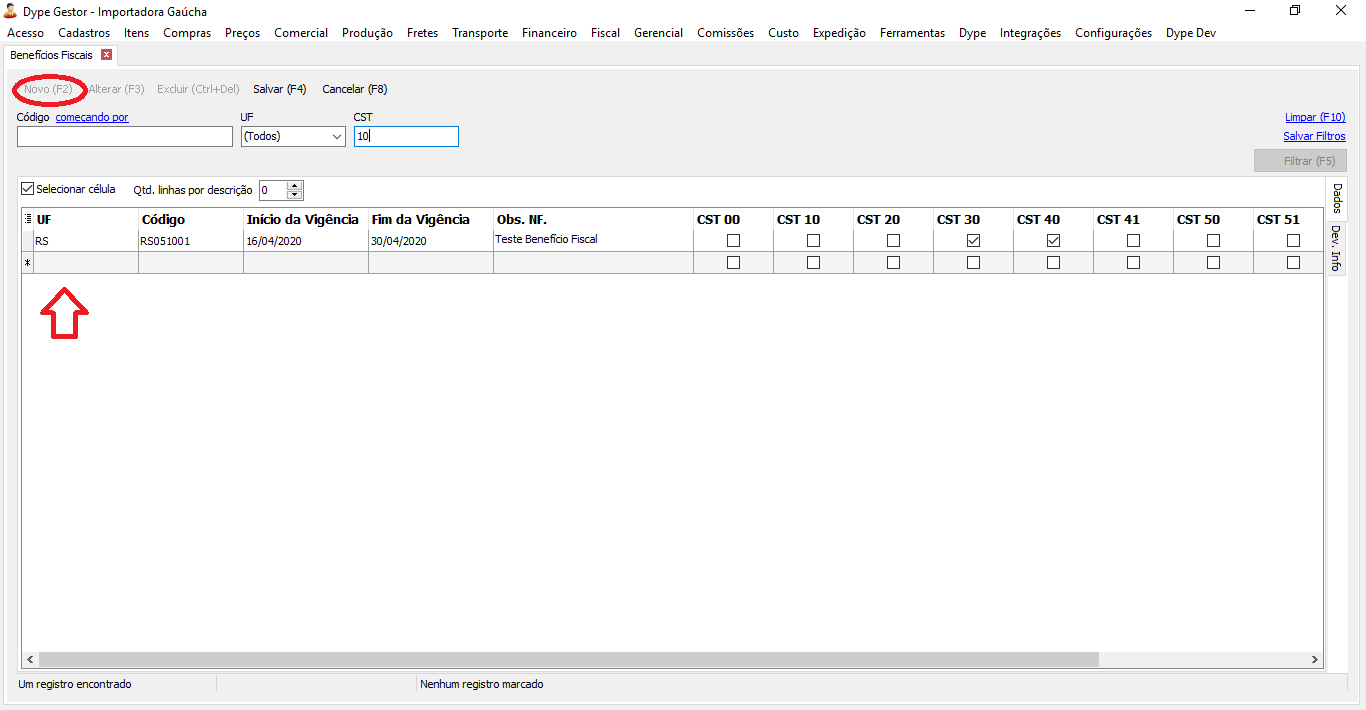Click the grid column chooser icon beside UF header
The image size is (1366, 710).
coord(27,219)
